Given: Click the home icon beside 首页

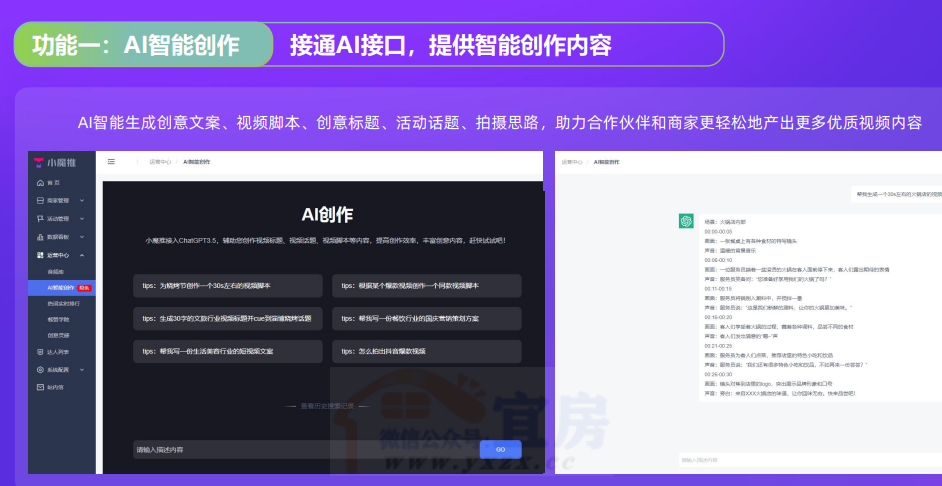Looking at the screenshot, I should (x=40, y=182).
